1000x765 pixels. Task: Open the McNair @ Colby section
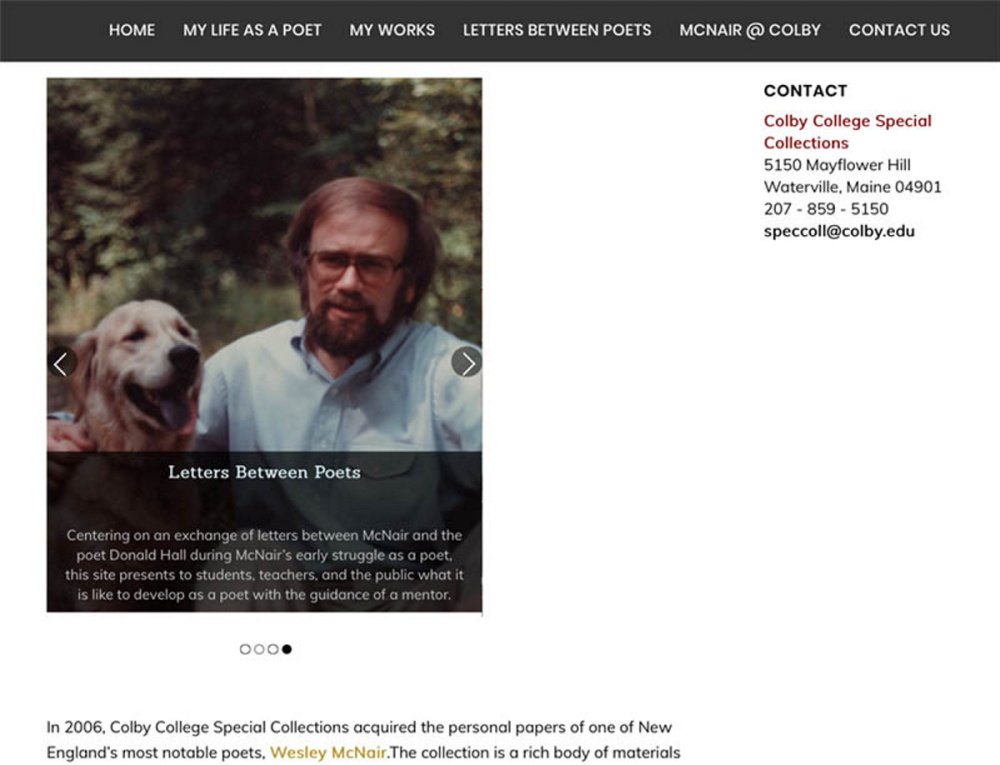click(x=750, y=30)
